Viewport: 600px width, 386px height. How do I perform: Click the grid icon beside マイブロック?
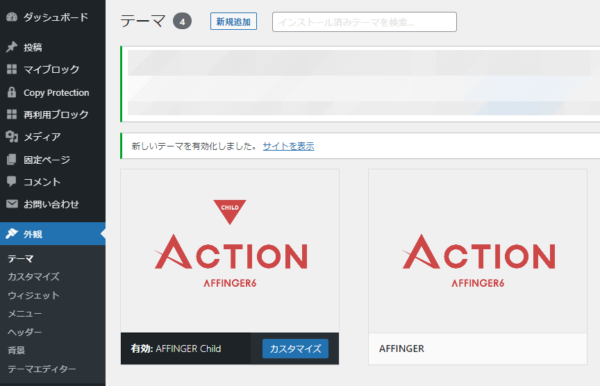click(x=12, y=69)
